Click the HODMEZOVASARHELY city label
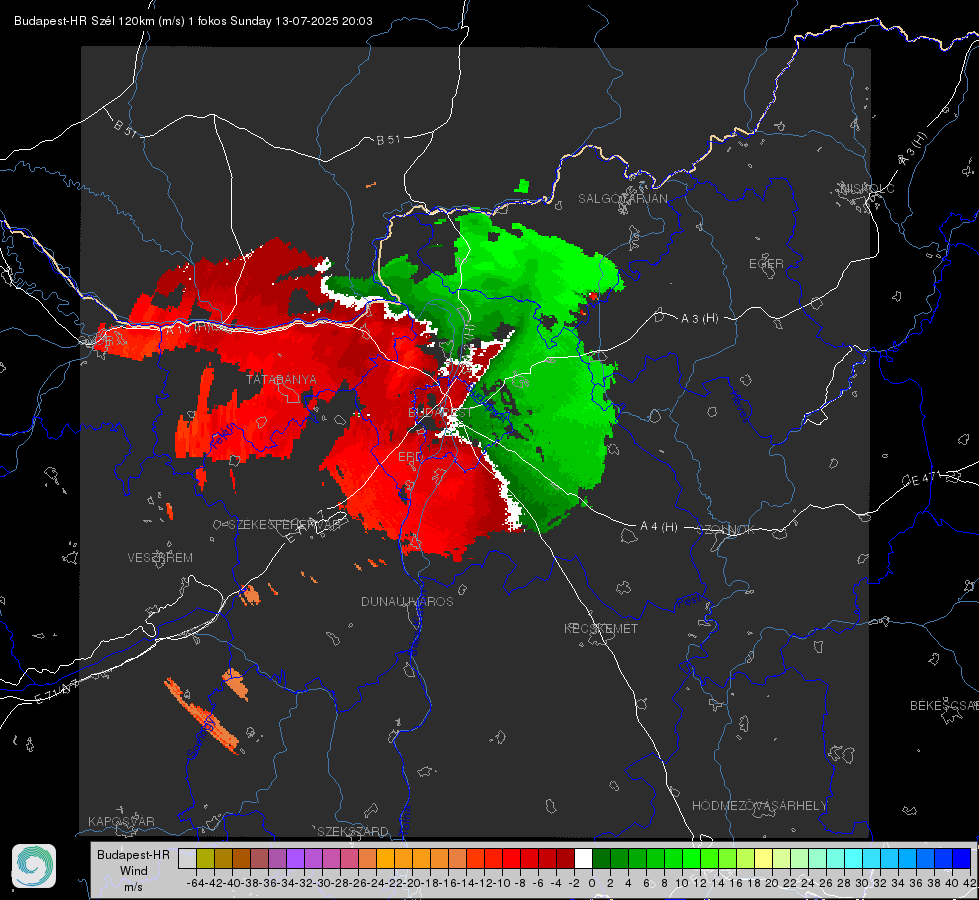Screen dimensions: 979x900 [759, 806]
